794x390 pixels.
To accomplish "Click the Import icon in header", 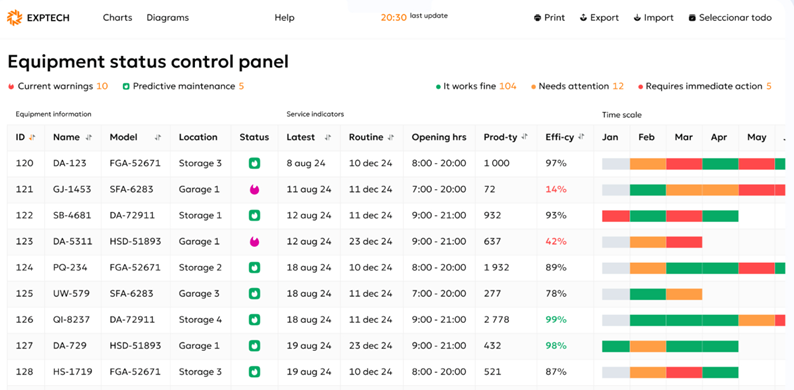I will point(637,18).
